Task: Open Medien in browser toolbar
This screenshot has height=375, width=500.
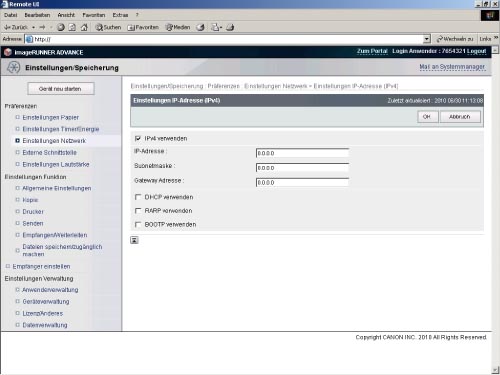Action: click(x=178, y=27)
